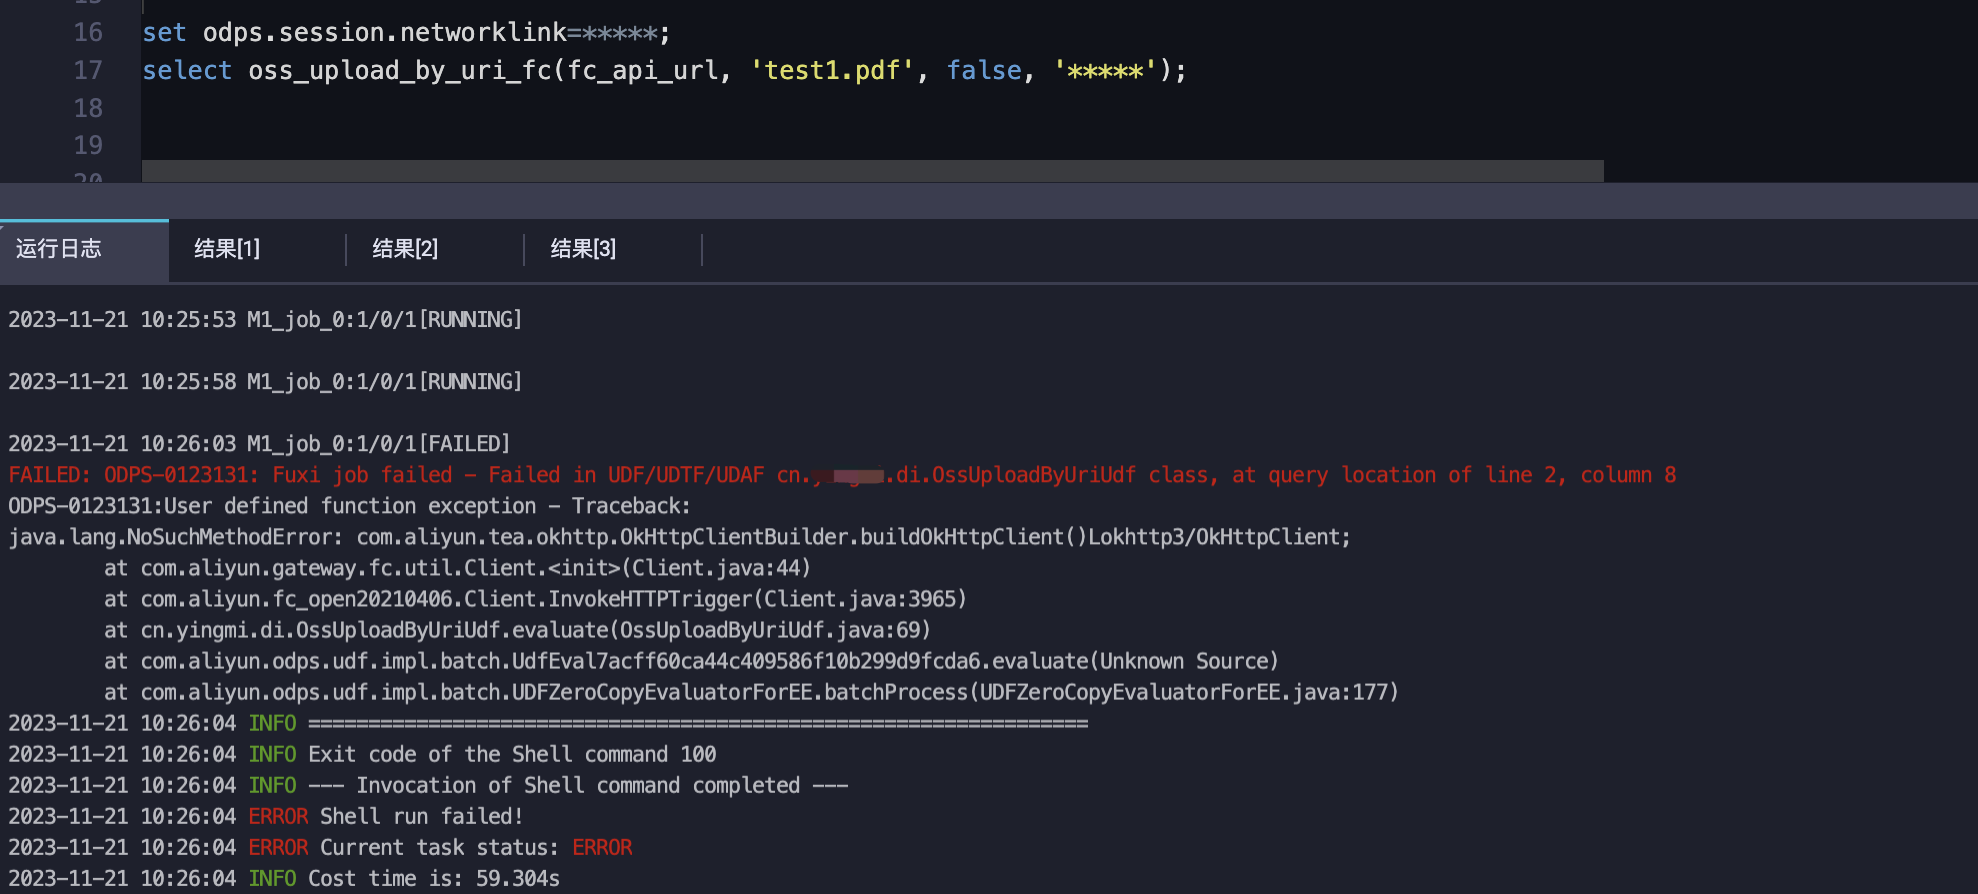Click the 'Shell run failed!' error line
The image size is (1978, 894).
266,816
